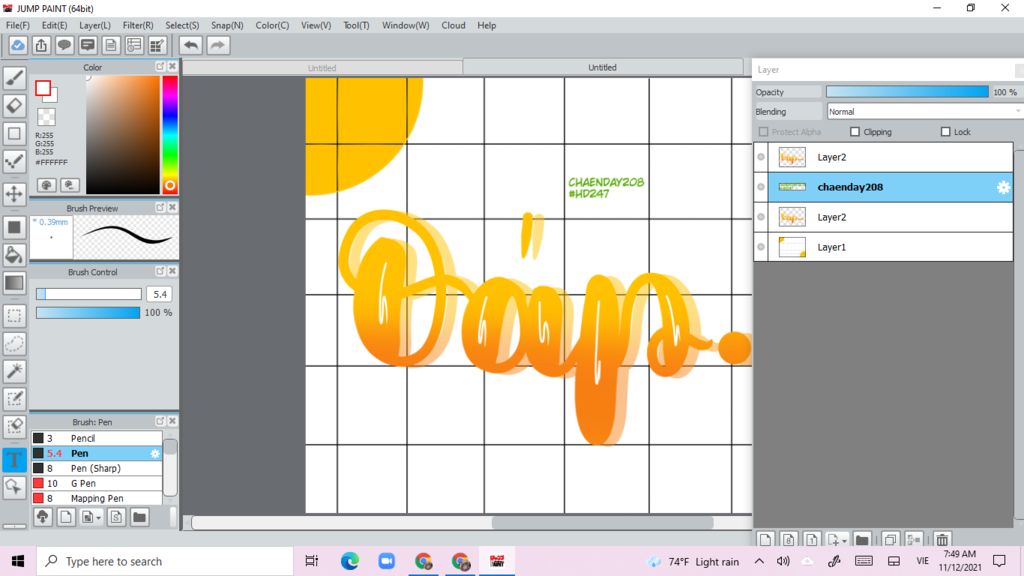1024x576 pixels.
Task: Open Microsoft Edge from taskbar
Action: pos(349,561)
